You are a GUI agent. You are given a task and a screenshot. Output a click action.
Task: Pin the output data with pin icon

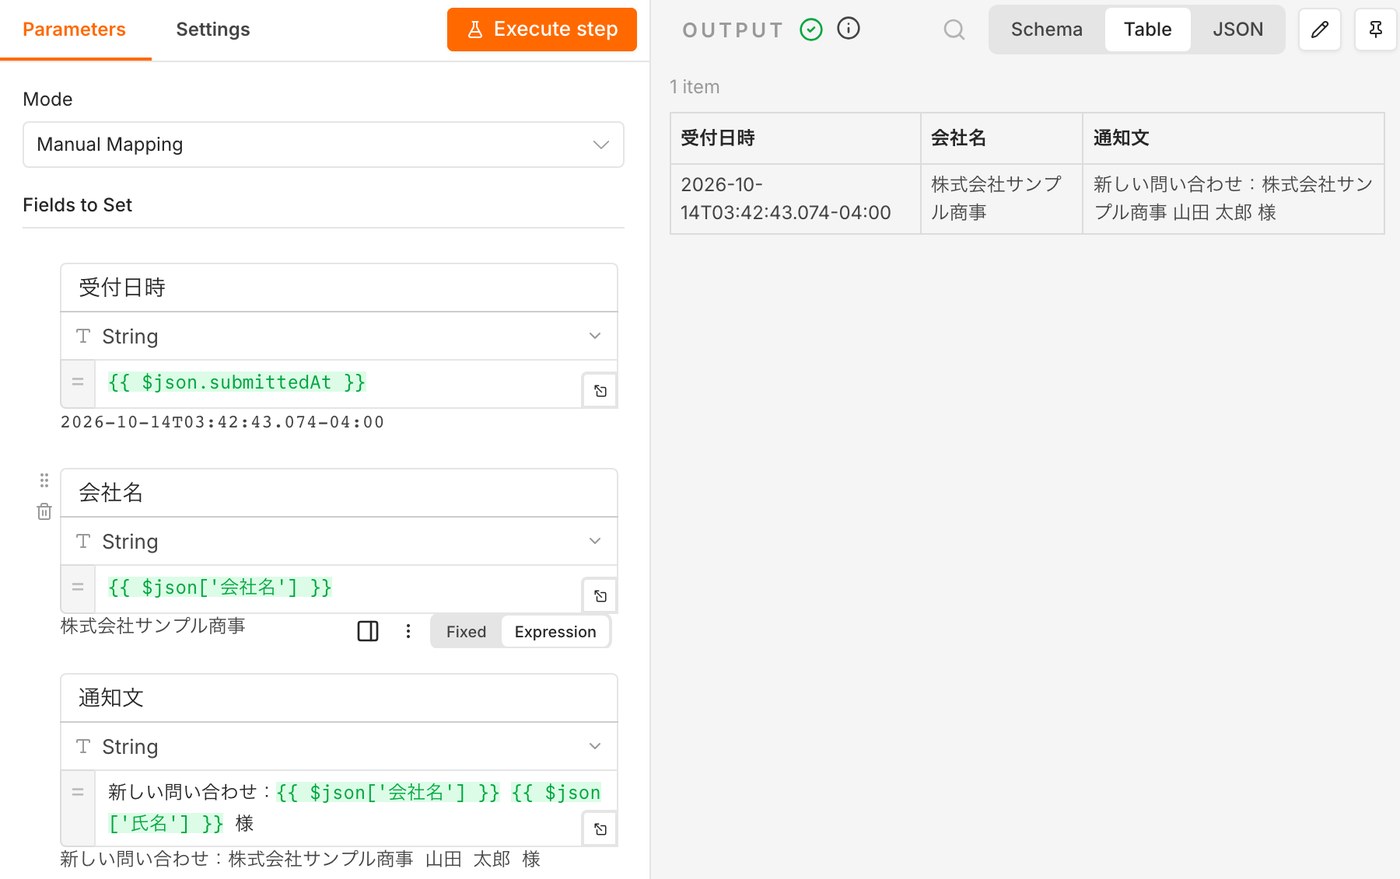tap(1376, 29)
